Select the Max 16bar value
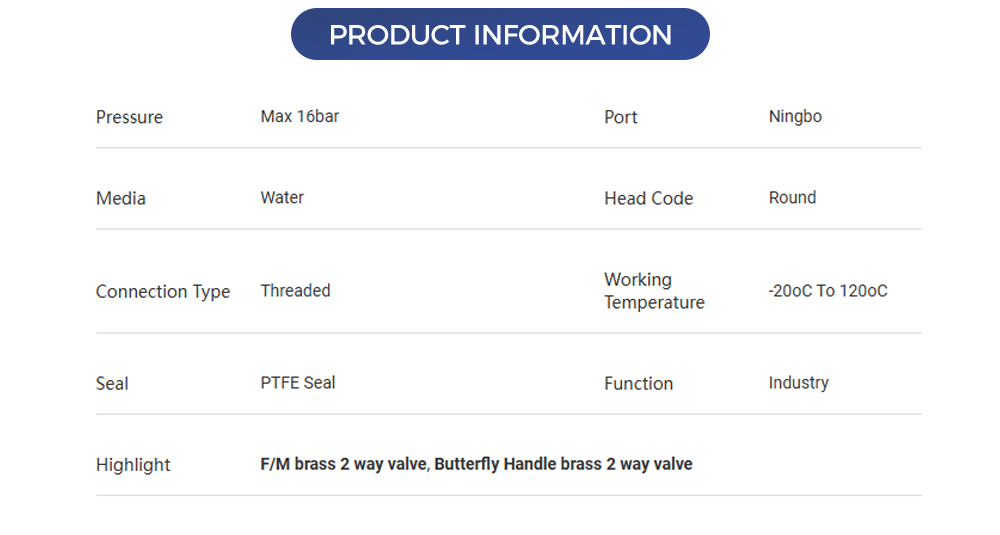The image size is (1000, 535). 299,116
